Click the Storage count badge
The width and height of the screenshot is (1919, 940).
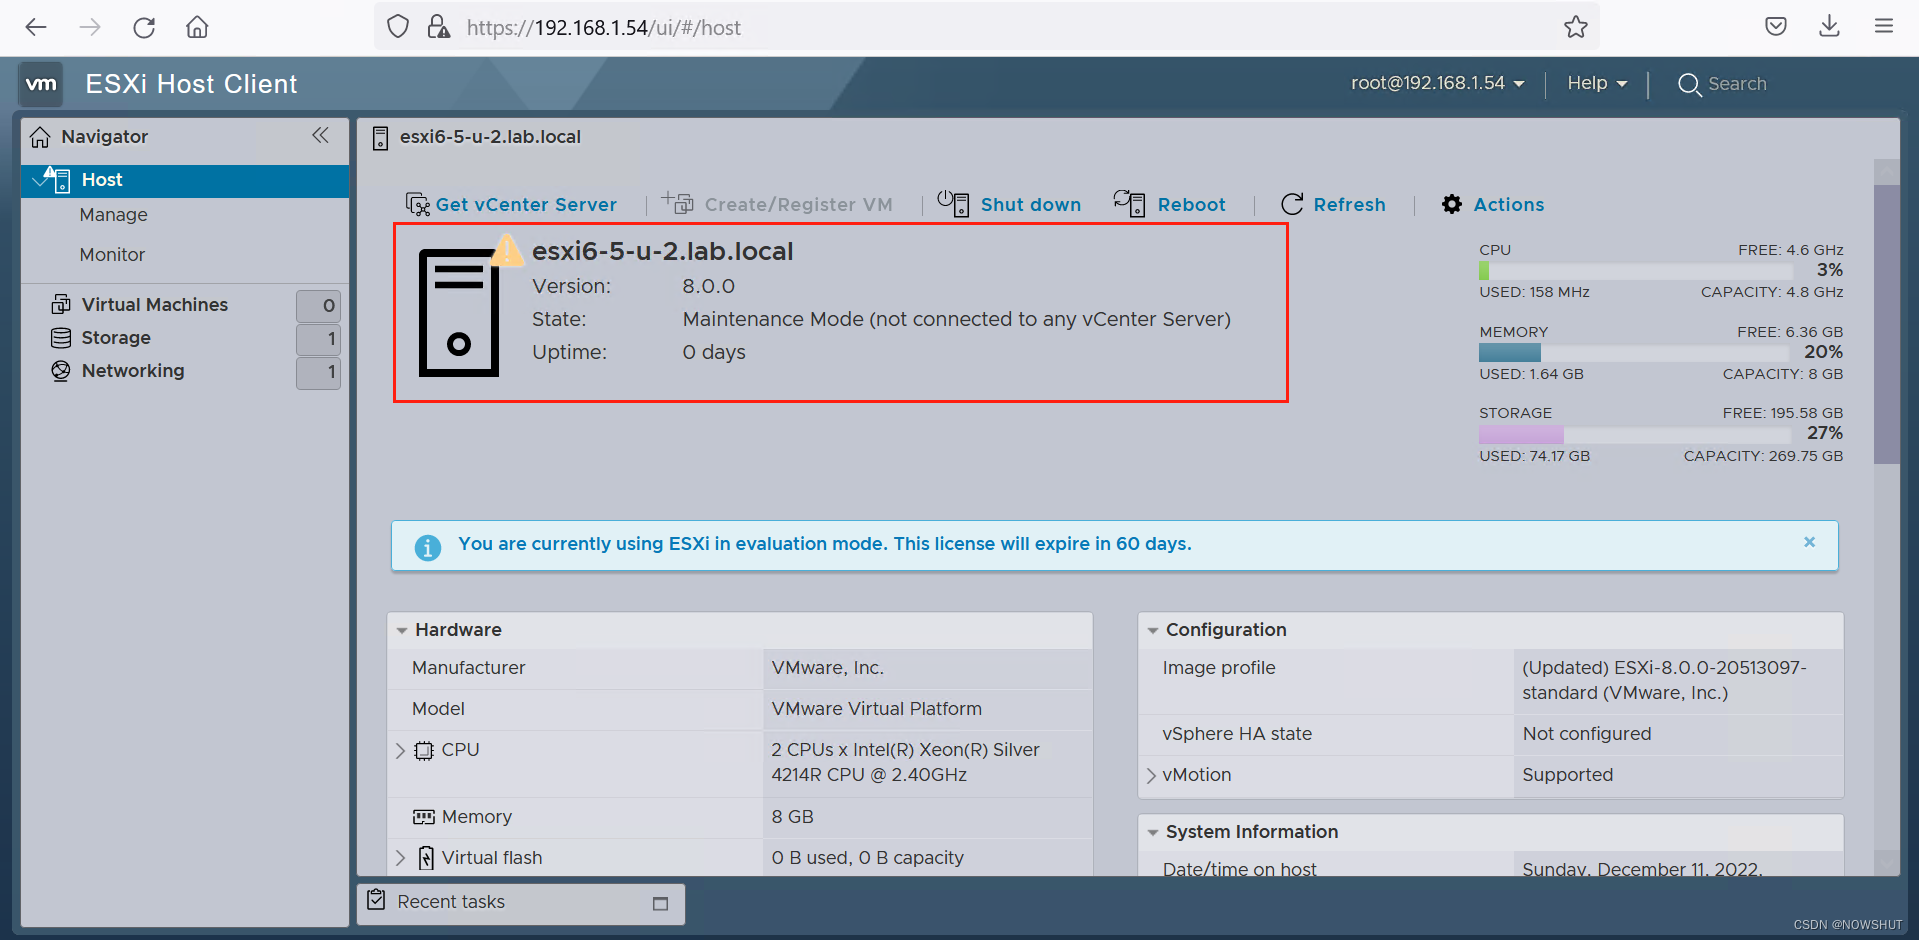point(319,339)
